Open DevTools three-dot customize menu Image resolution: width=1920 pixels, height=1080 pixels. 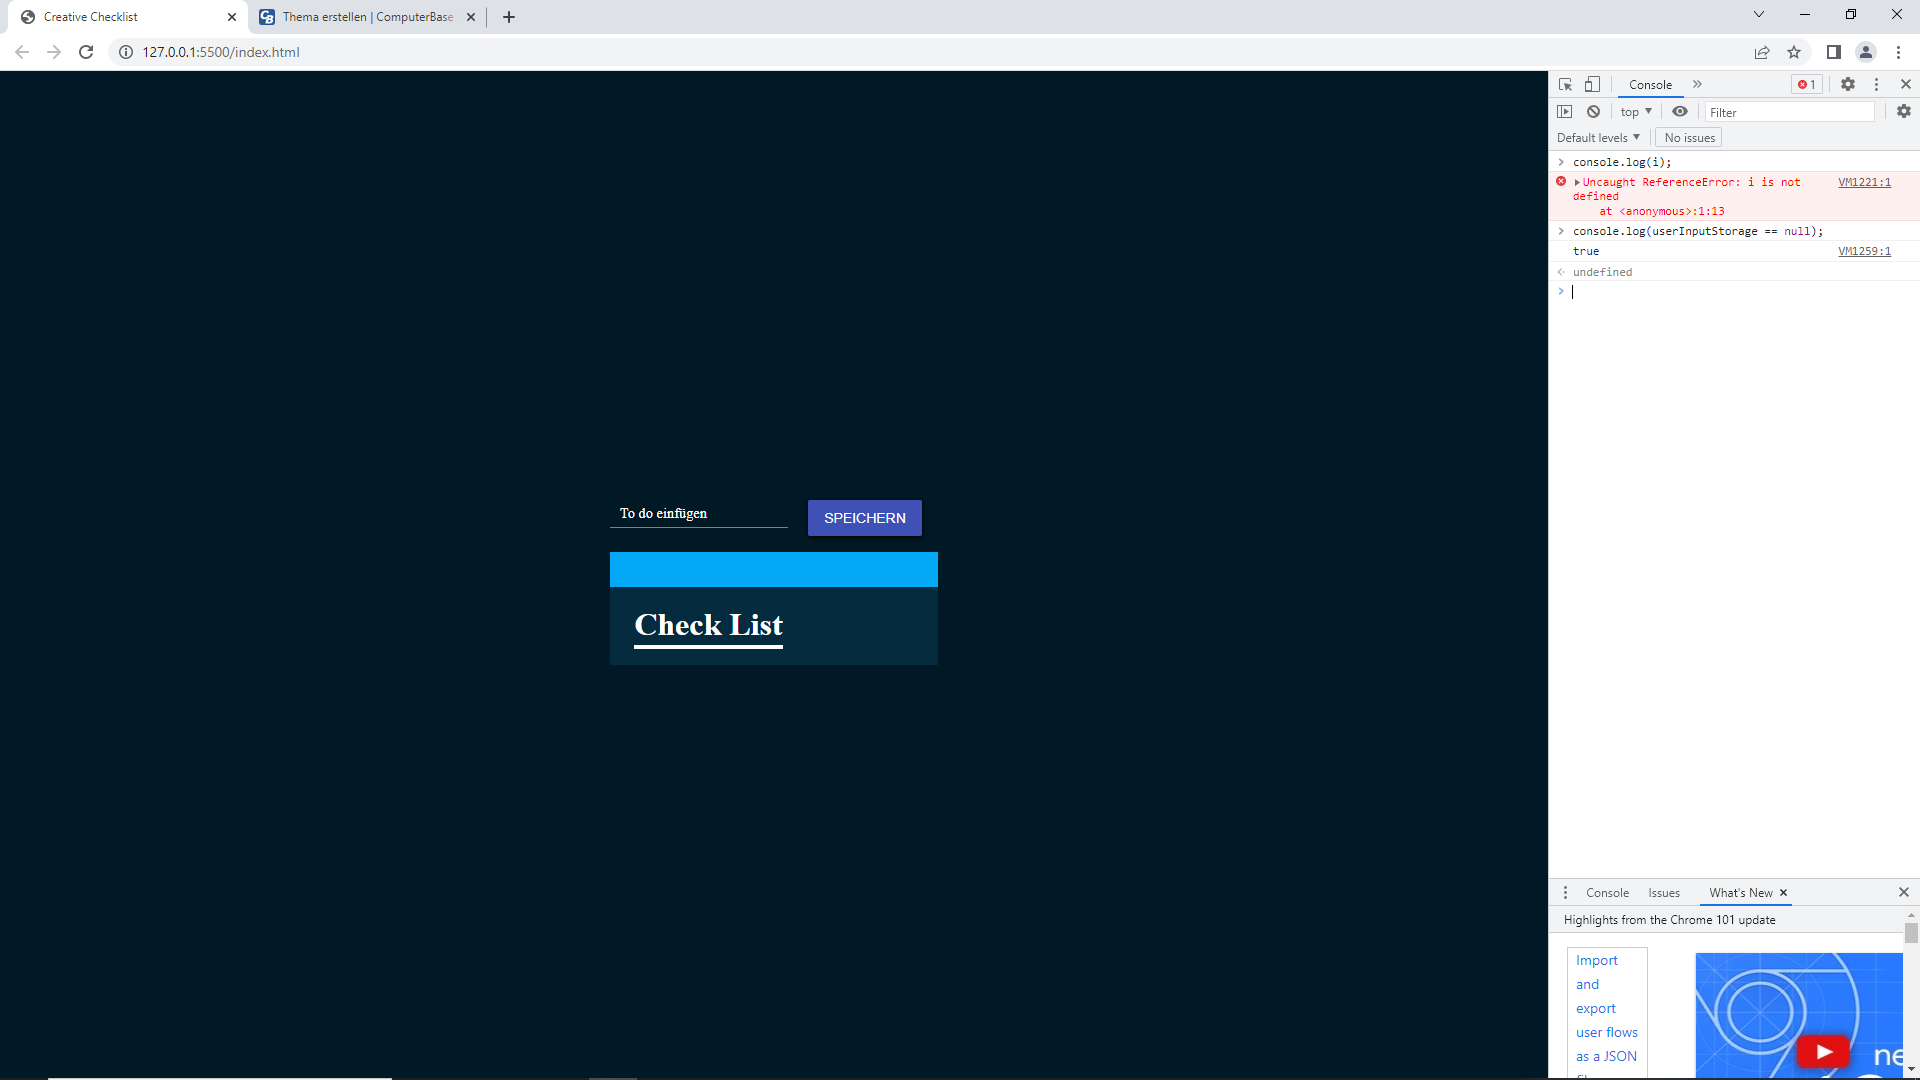pos(1876,85)
